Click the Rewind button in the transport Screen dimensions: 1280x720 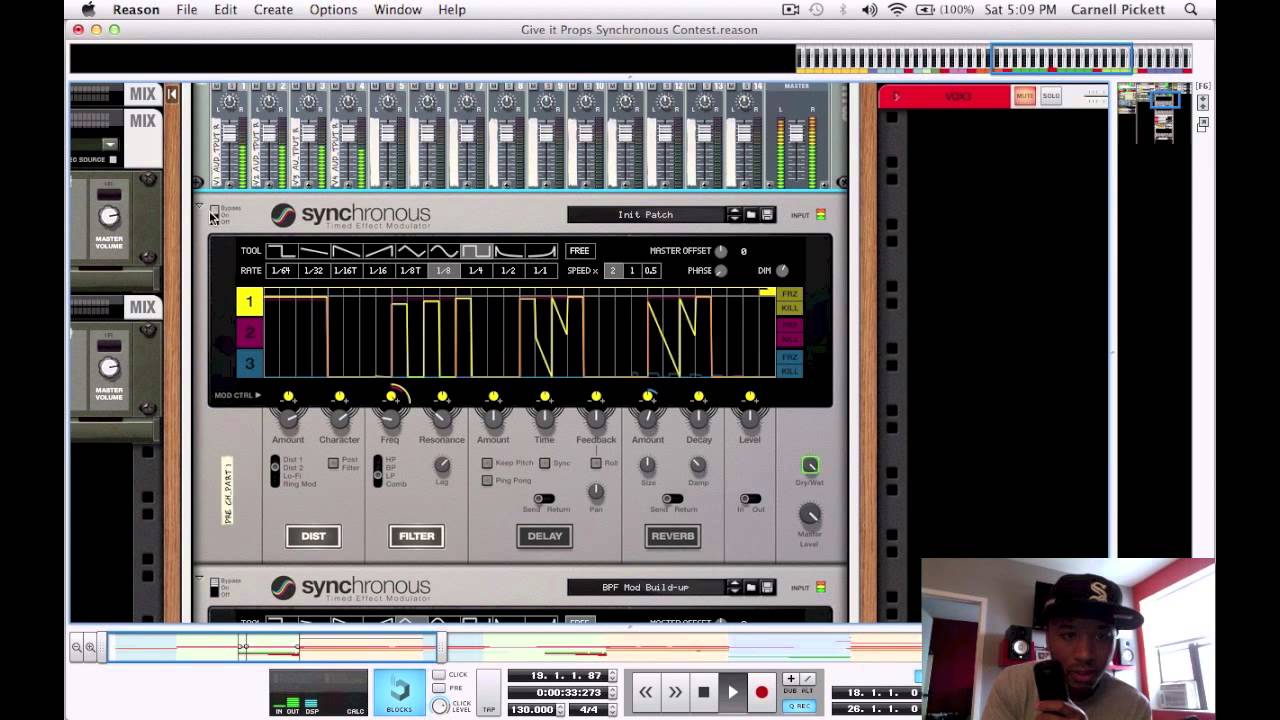click(646, 692)
